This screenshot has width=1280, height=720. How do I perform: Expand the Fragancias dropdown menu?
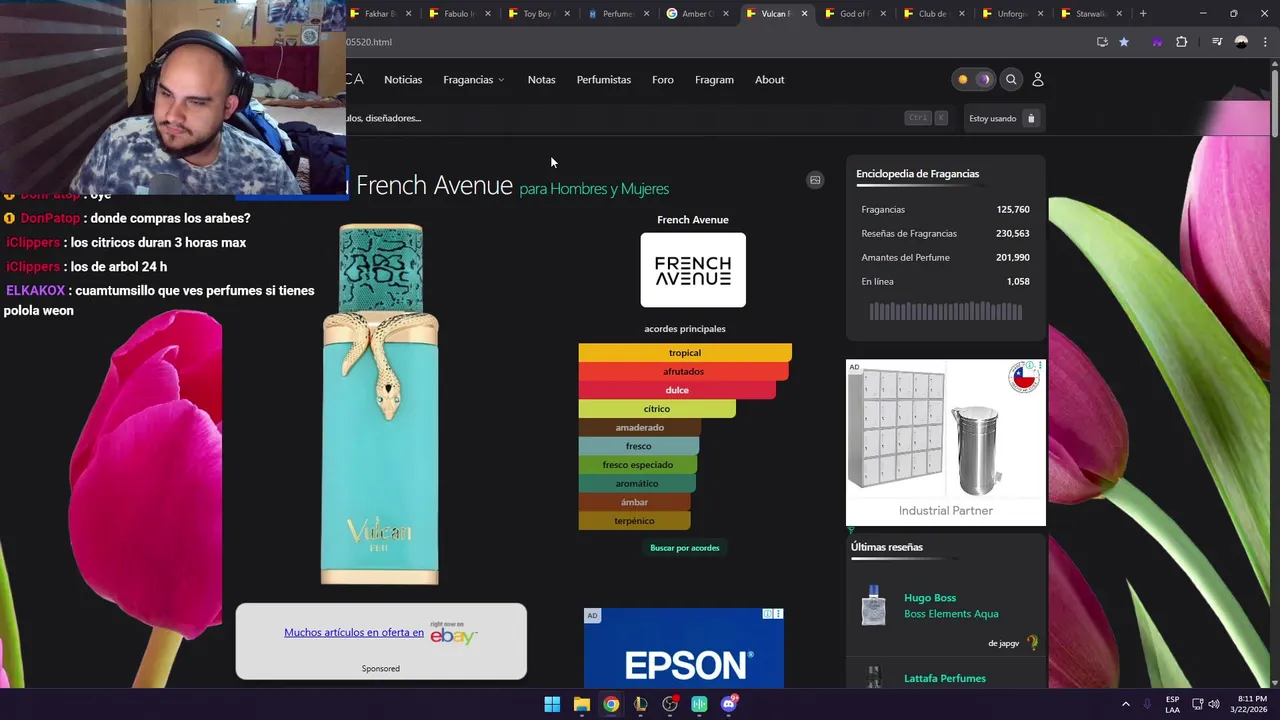[474, 80]
